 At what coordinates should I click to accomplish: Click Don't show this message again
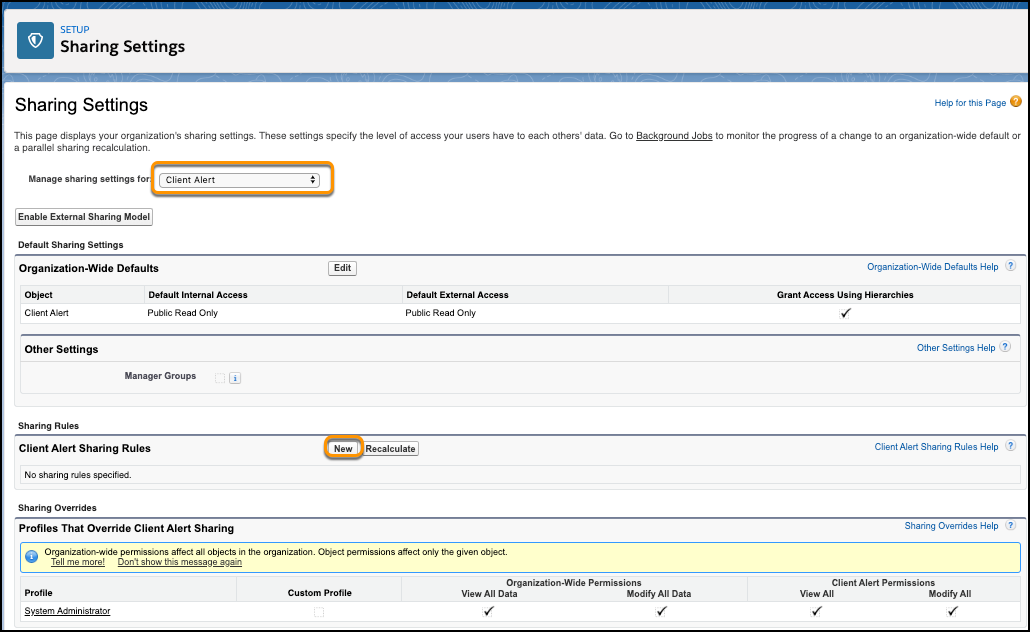click(x=179, y=562)
